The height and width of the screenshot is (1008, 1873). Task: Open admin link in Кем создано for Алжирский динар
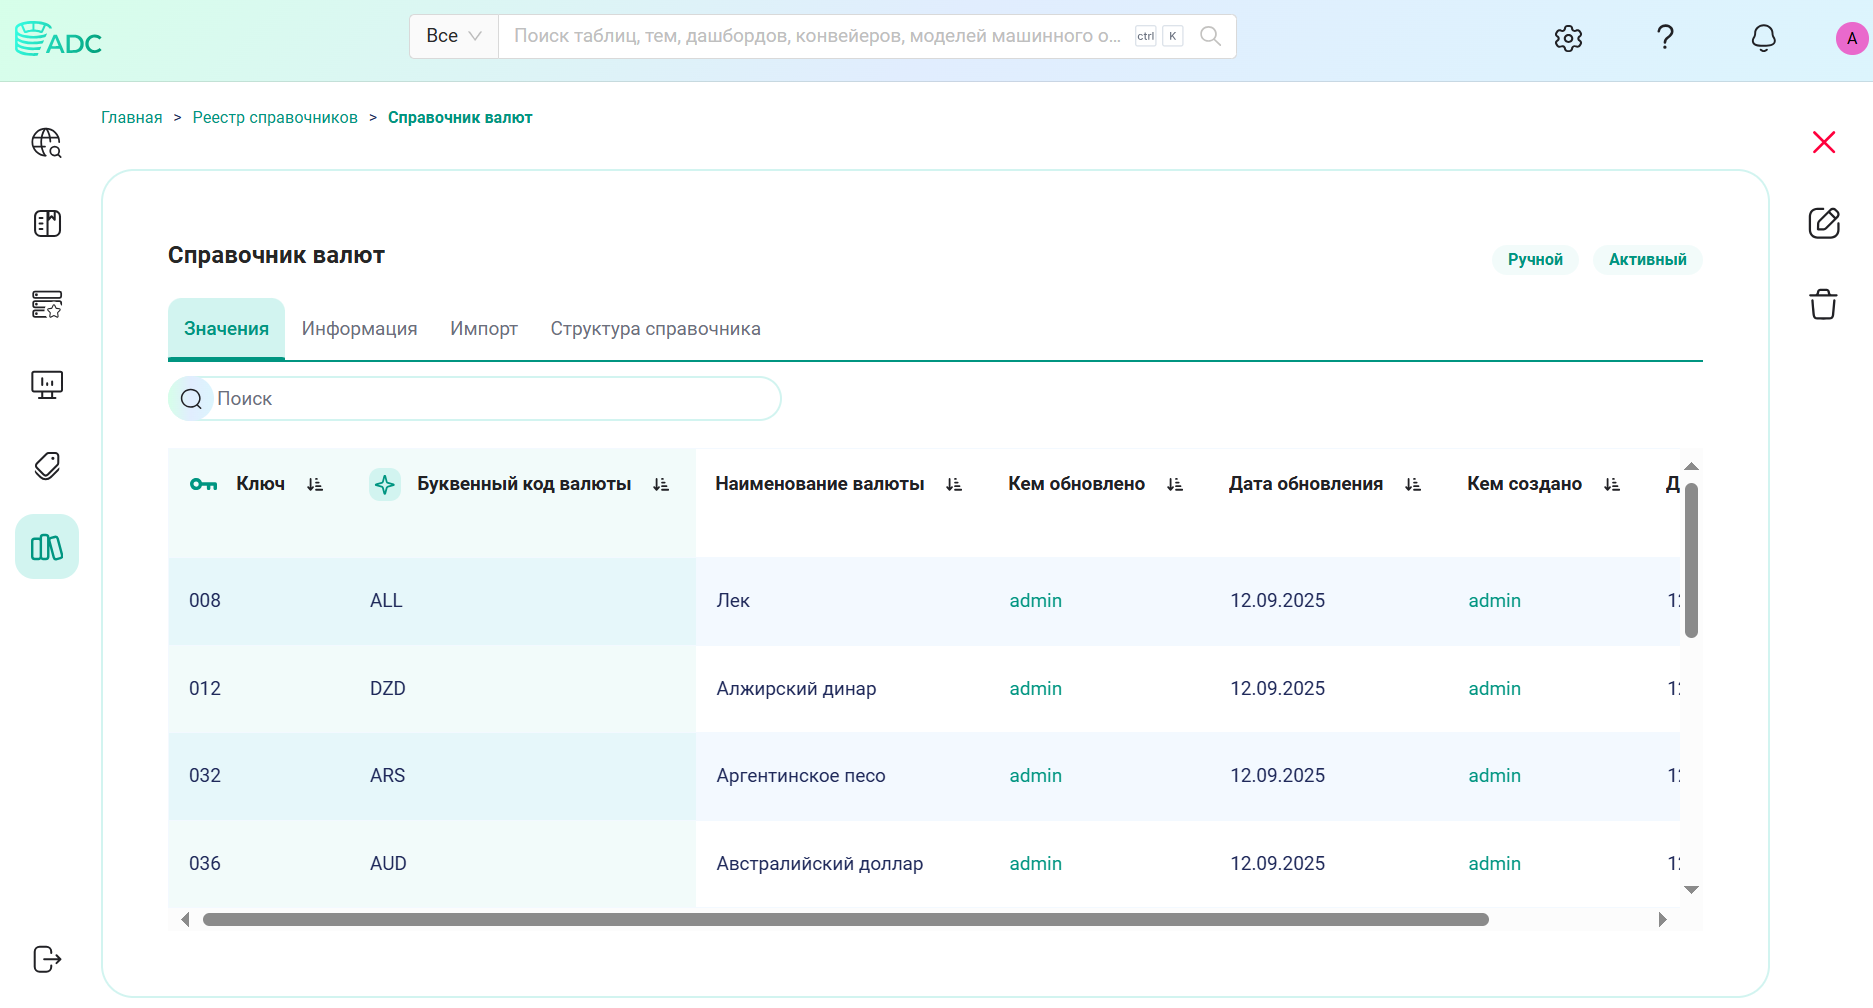point(1494,689)
